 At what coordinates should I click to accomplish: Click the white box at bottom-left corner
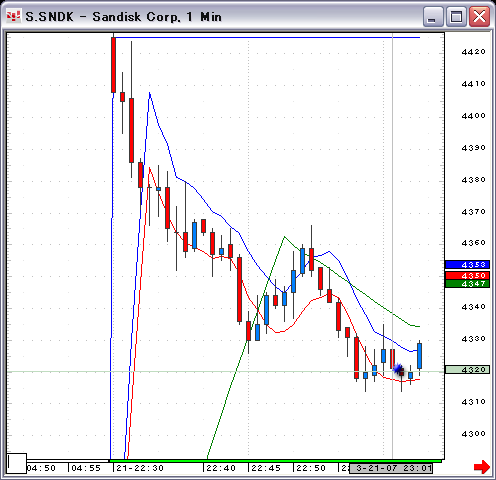(17, 463)
